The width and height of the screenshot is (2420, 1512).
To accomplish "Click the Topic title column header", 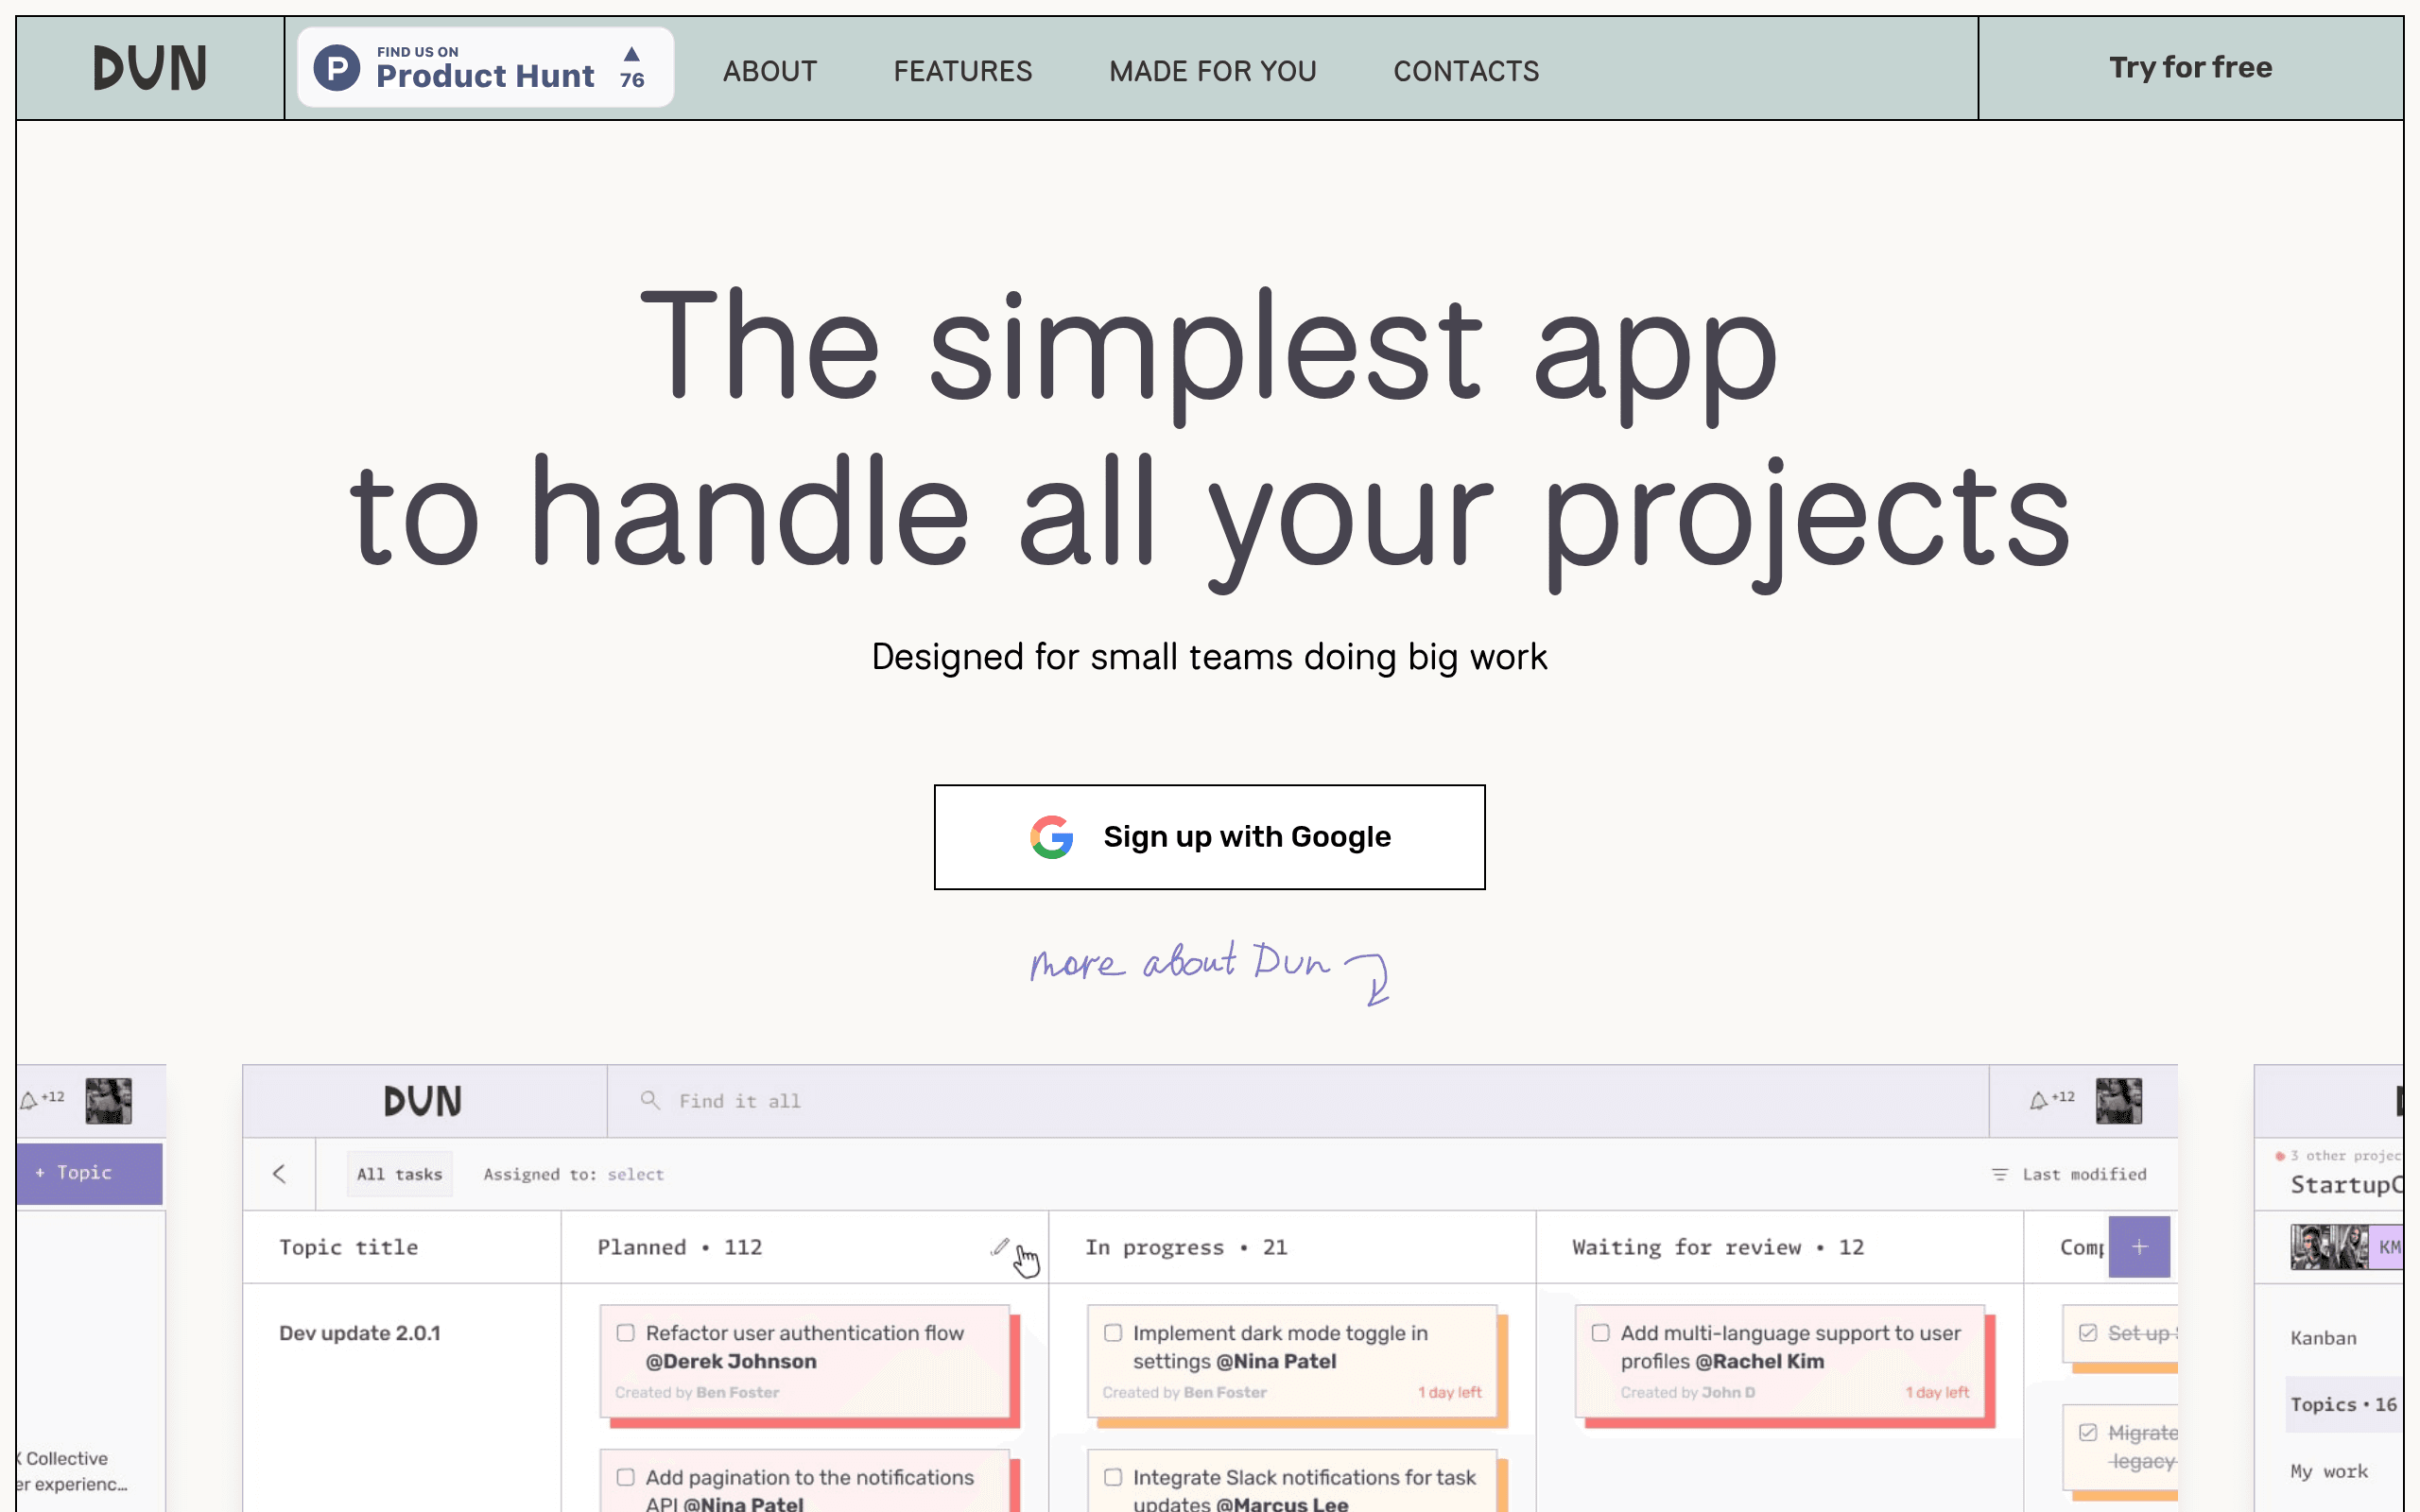I will point(348,1247).
